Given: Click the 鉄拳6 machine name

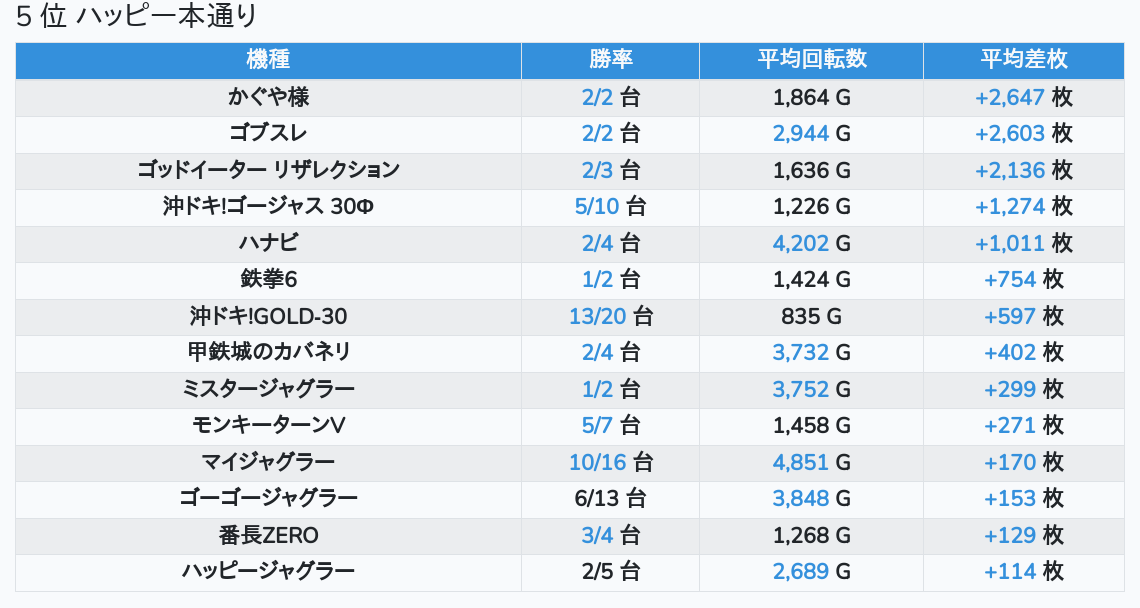Looking at the screenshot, I should pyautogui.click(x=268, y=279).
